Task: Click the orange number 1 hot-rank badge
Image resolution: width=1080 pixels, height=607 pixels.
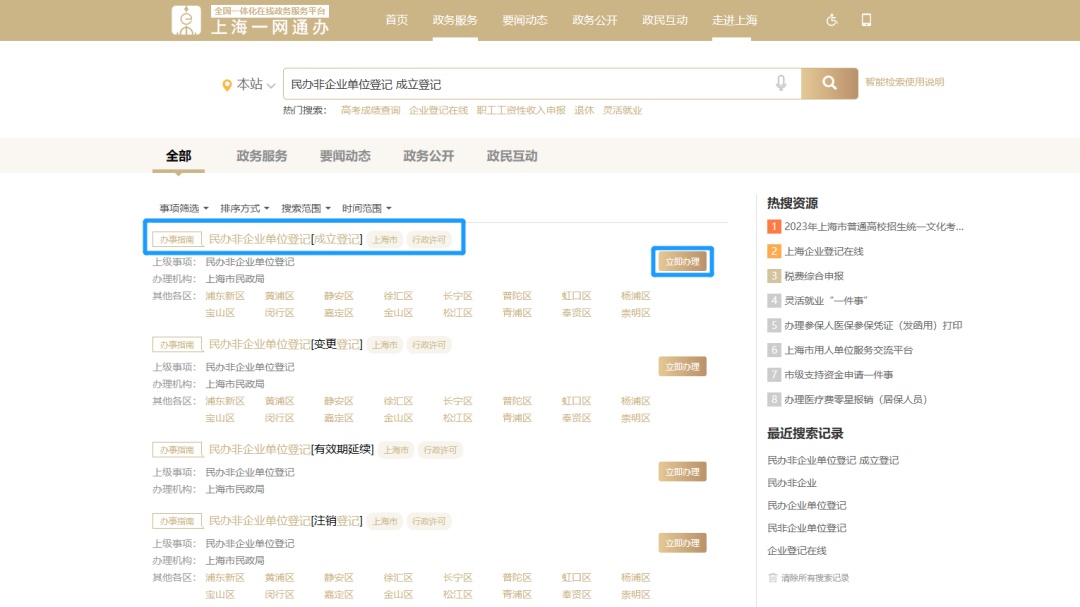Action: coord(773,227)
